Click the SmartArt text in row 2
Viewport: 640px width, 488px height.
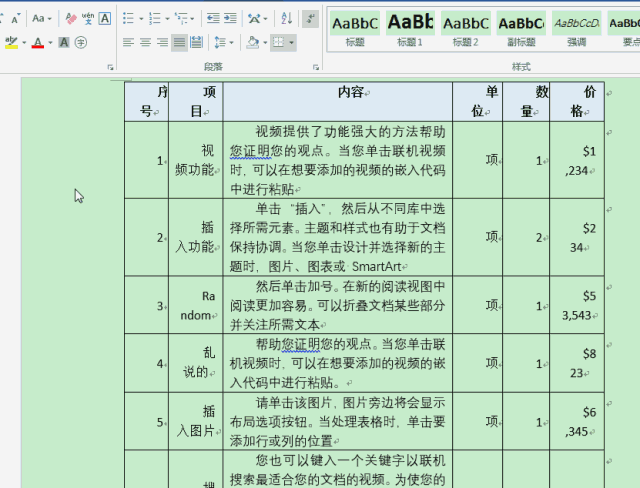coord(377,266)
